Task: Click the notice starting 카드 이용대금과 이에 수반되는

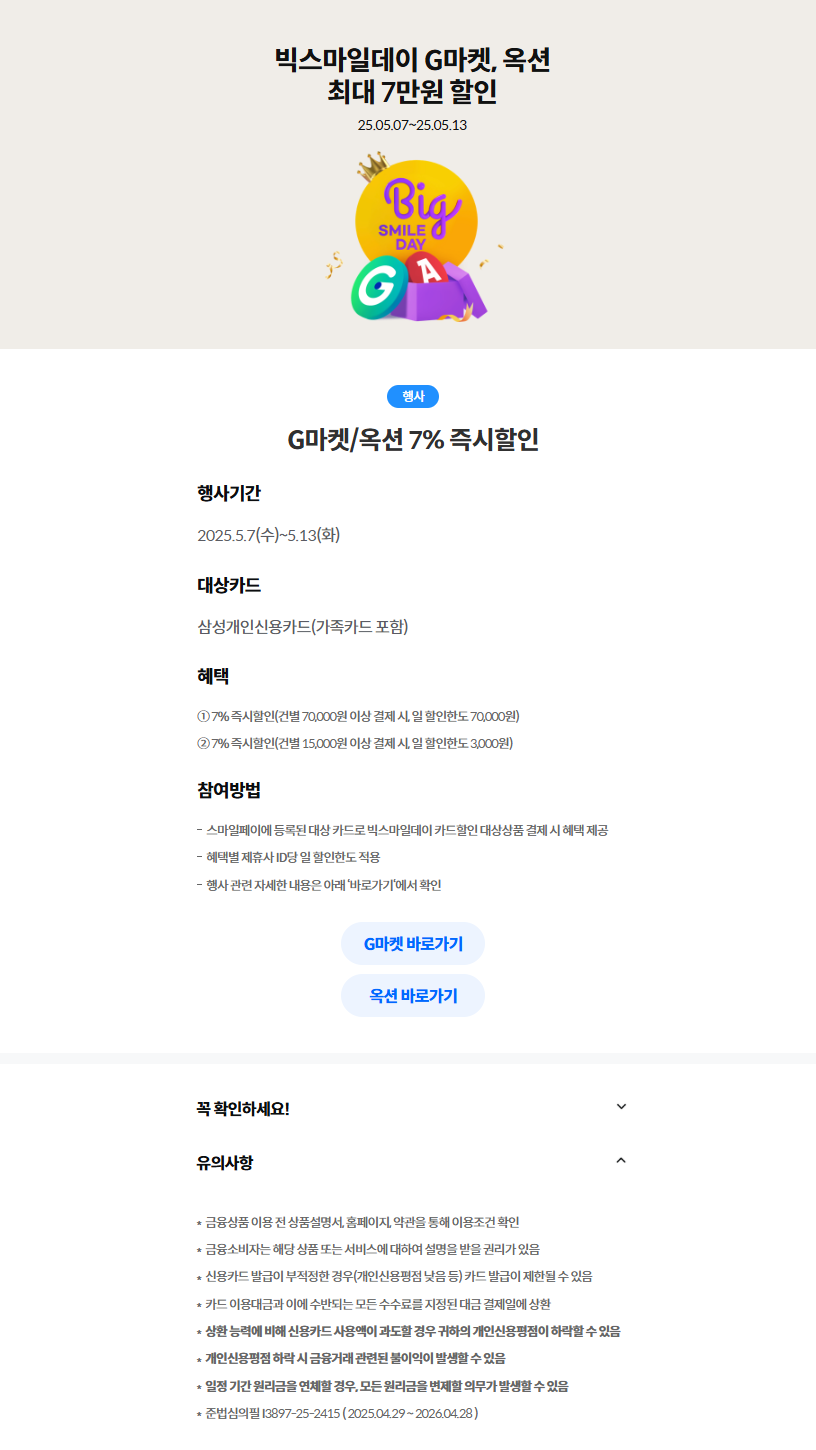Action: tap(375, 1304)
